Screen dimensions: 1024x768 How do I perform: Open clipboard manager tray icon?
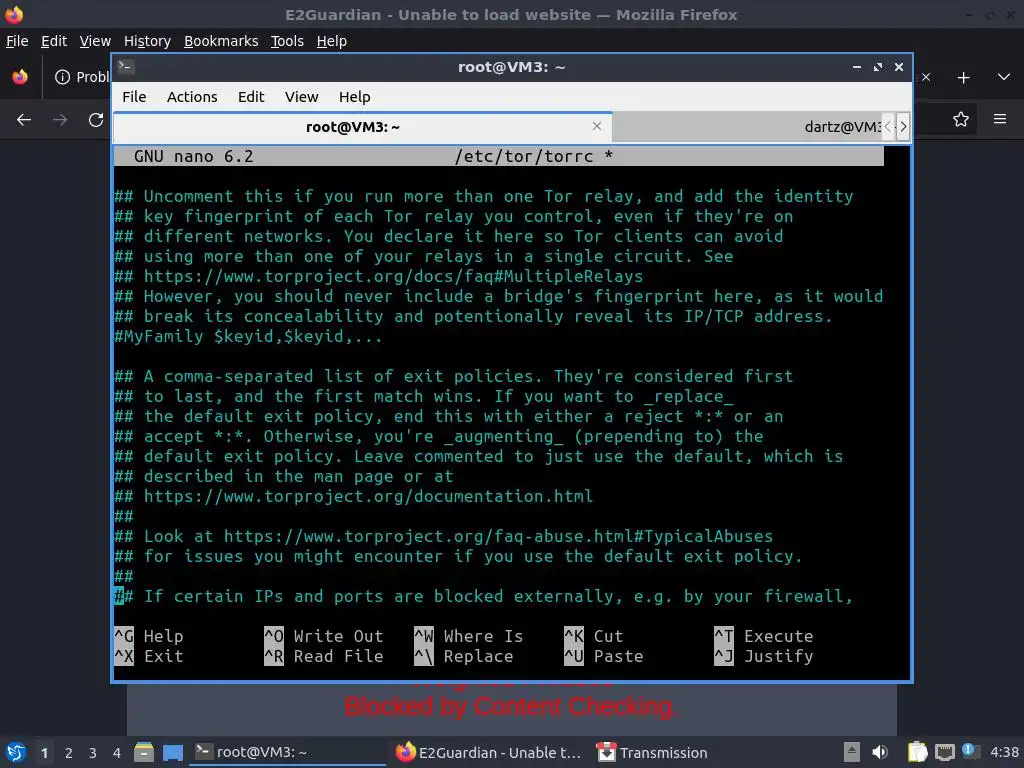click(918, 752)
